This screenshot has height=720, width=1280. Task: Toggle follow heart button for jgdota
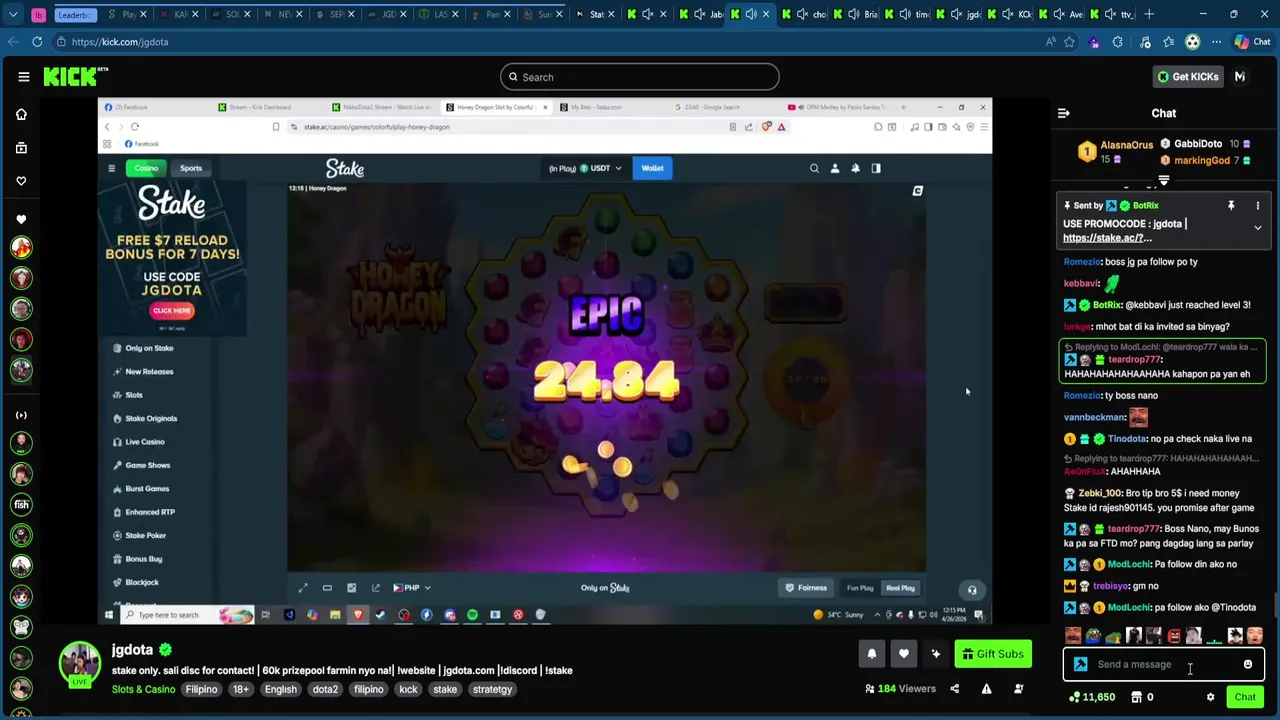pos(903,654)
